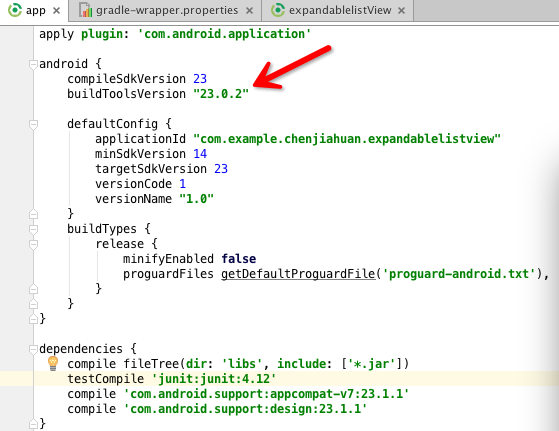Close the gradle-wrapper.properties tab
The image size is (559, 431).
pos(250,11)
